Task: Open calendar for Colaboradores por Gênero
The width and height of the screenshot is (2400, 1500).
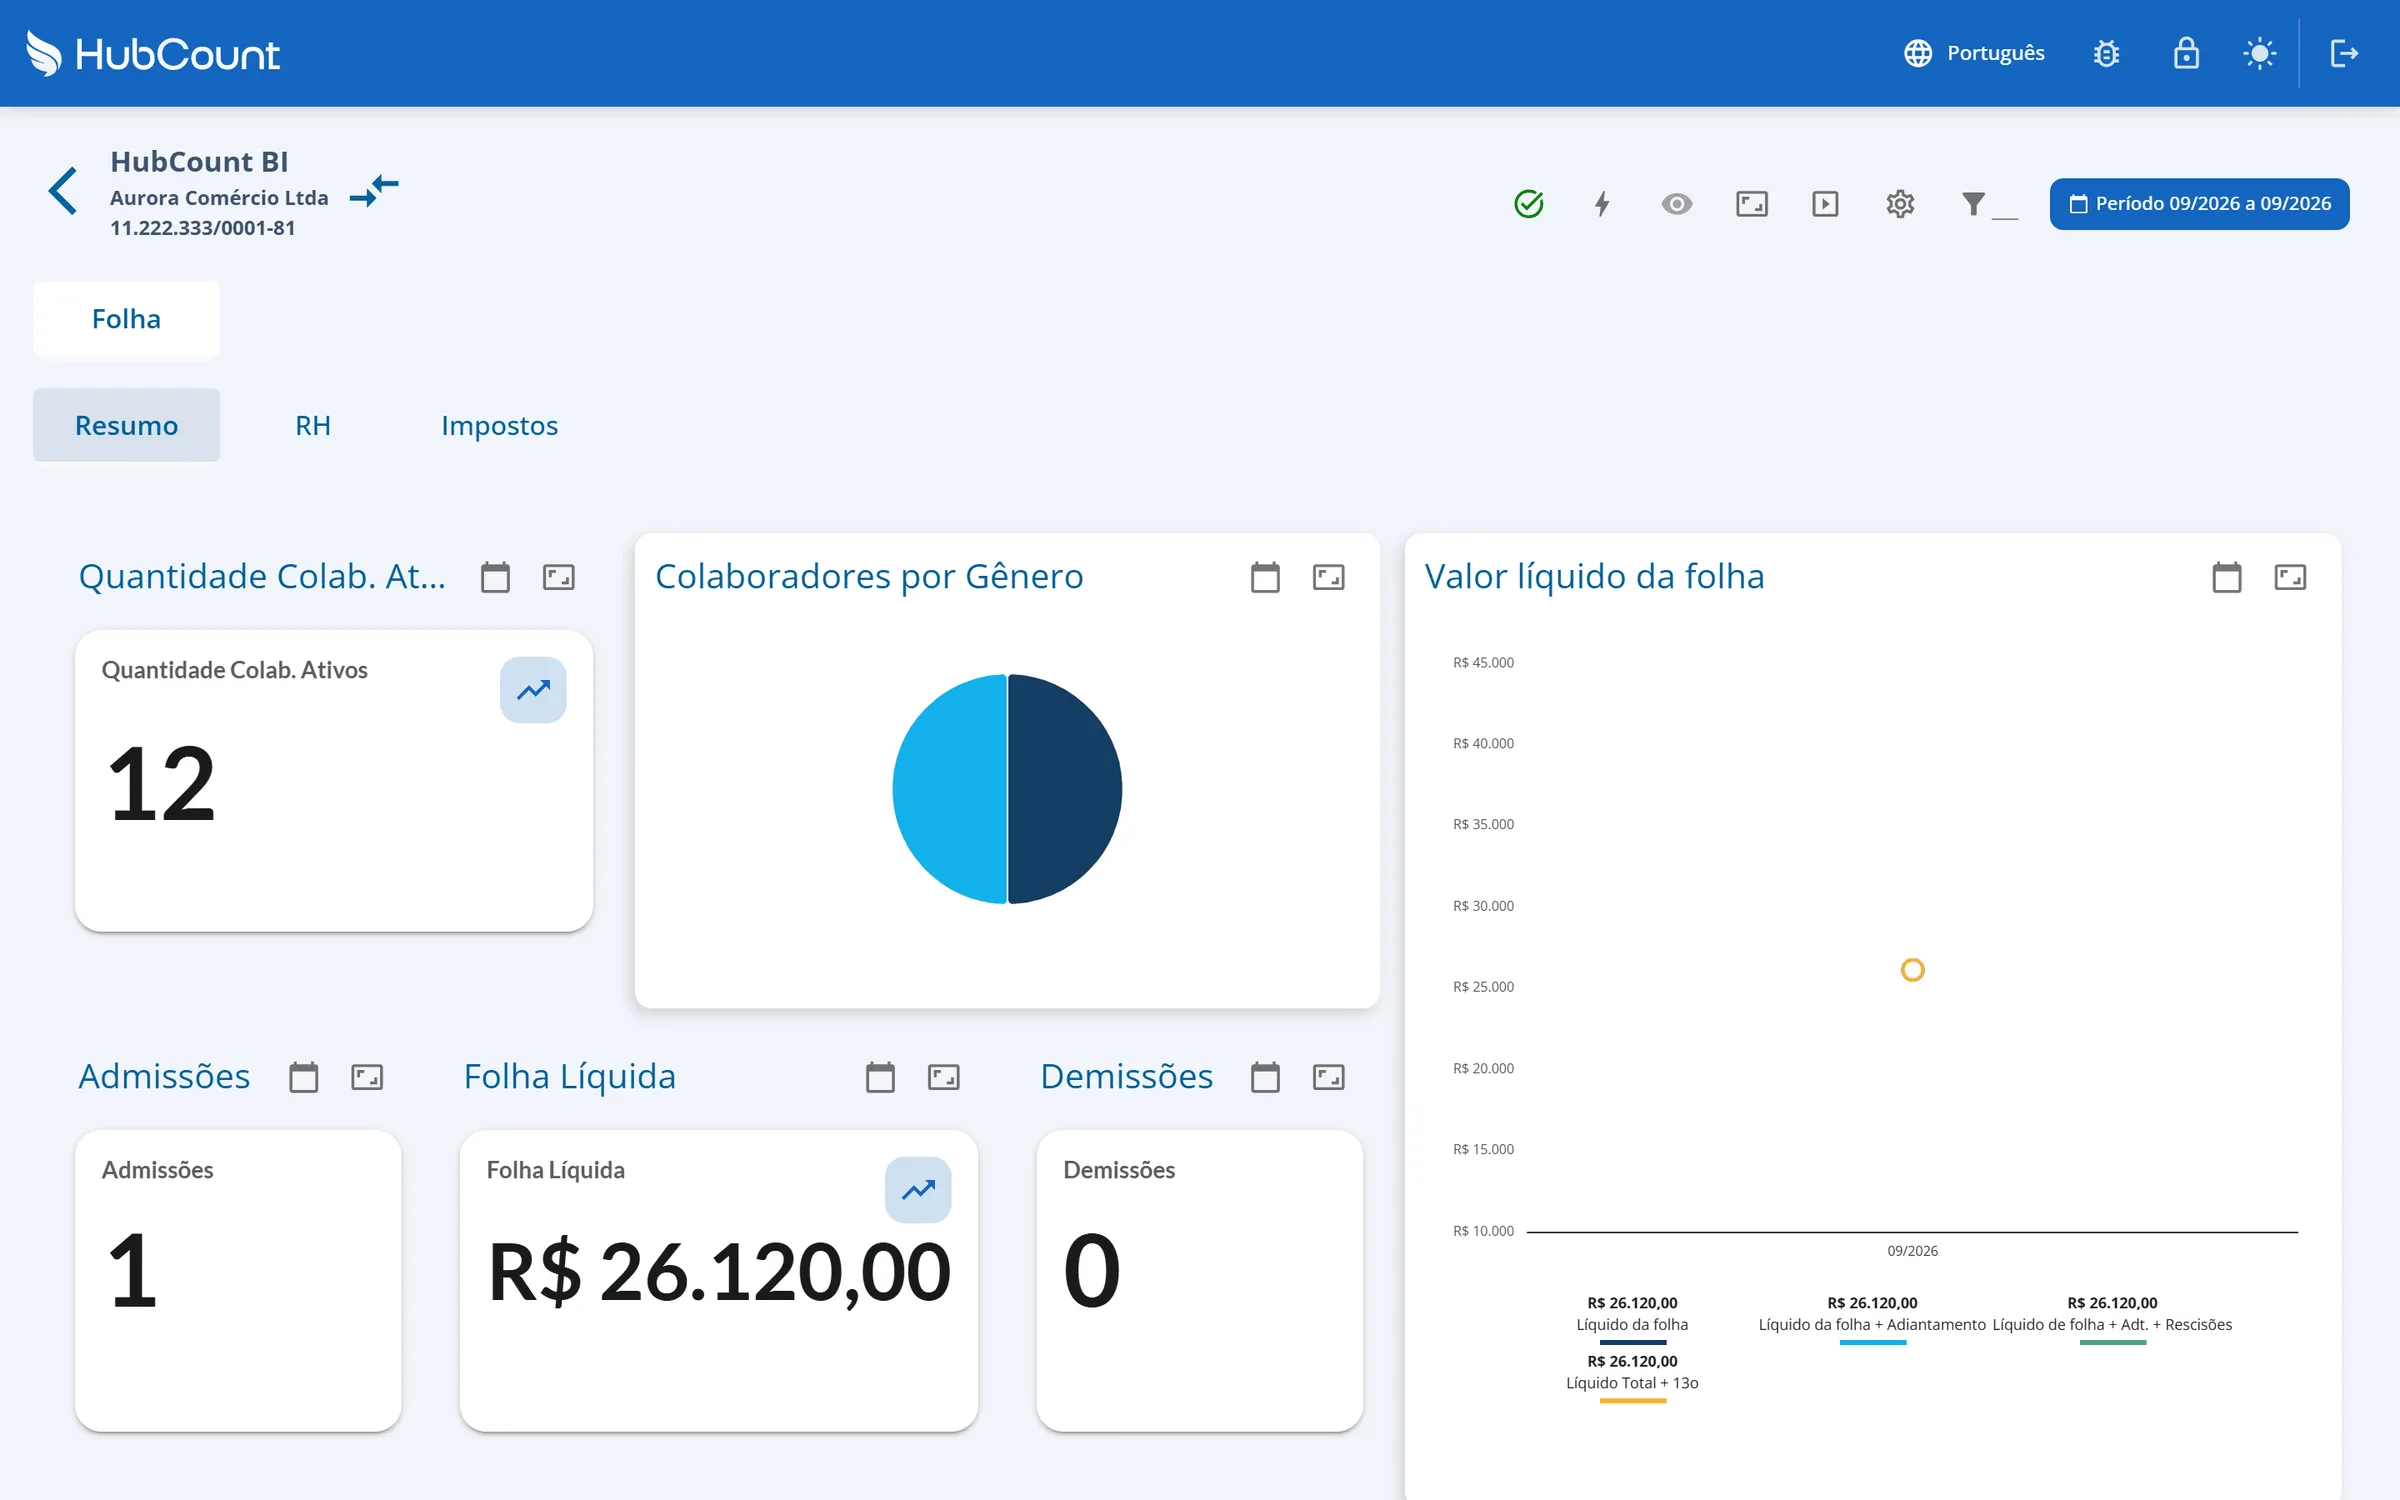Action: tap(1265, 577)
